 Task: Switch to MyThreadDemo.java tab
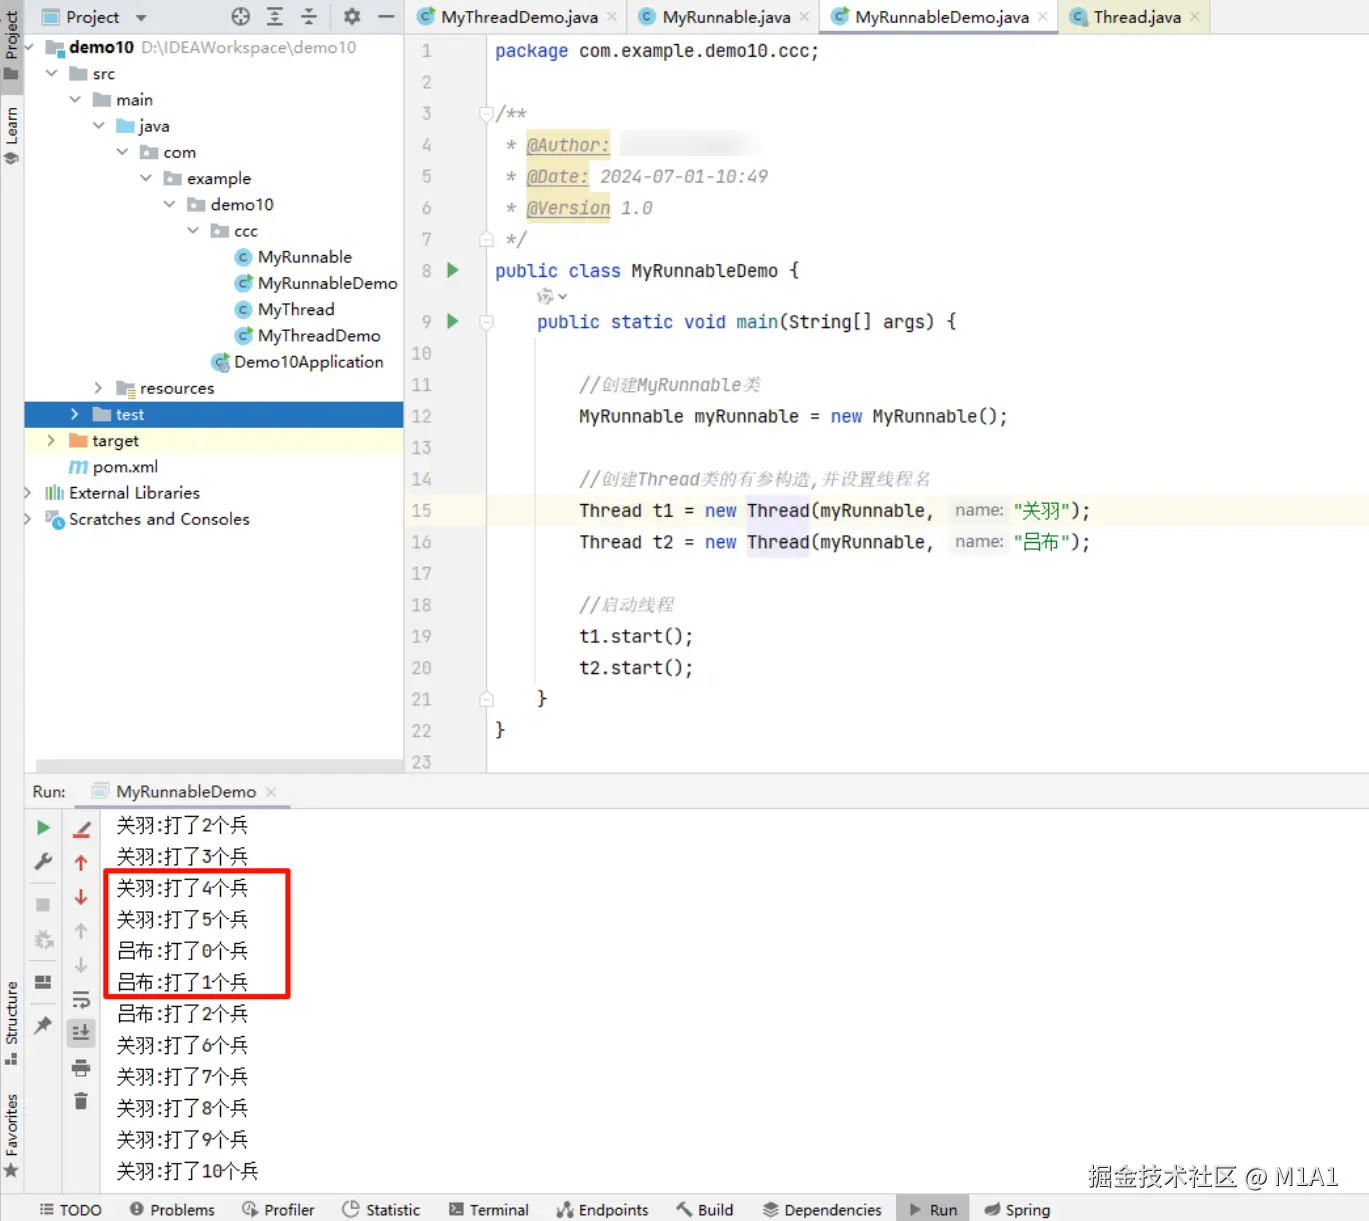pos(519,17)
